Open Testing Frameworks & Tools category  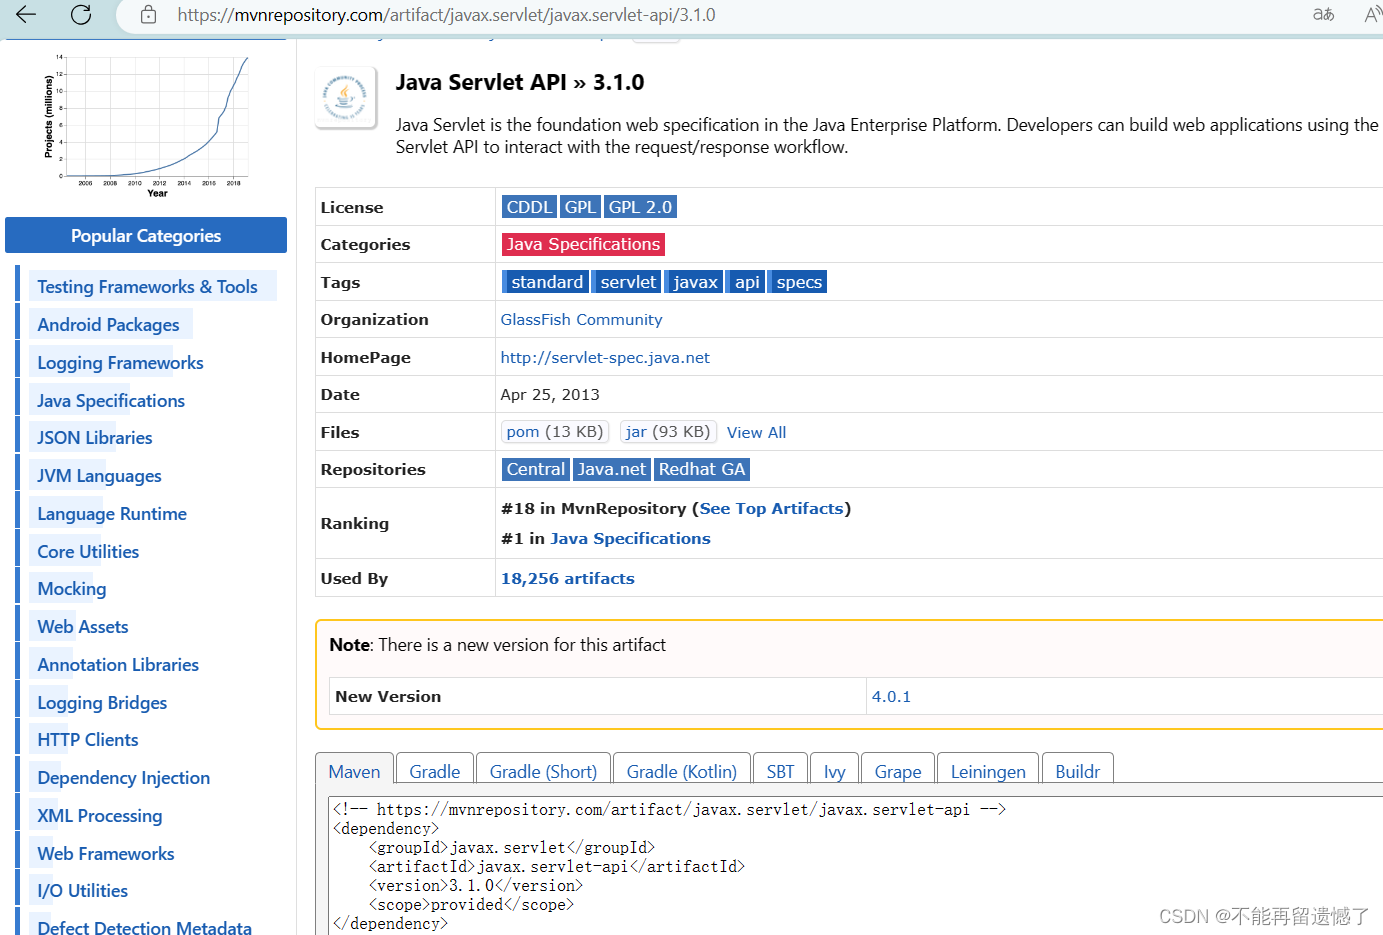147,287
